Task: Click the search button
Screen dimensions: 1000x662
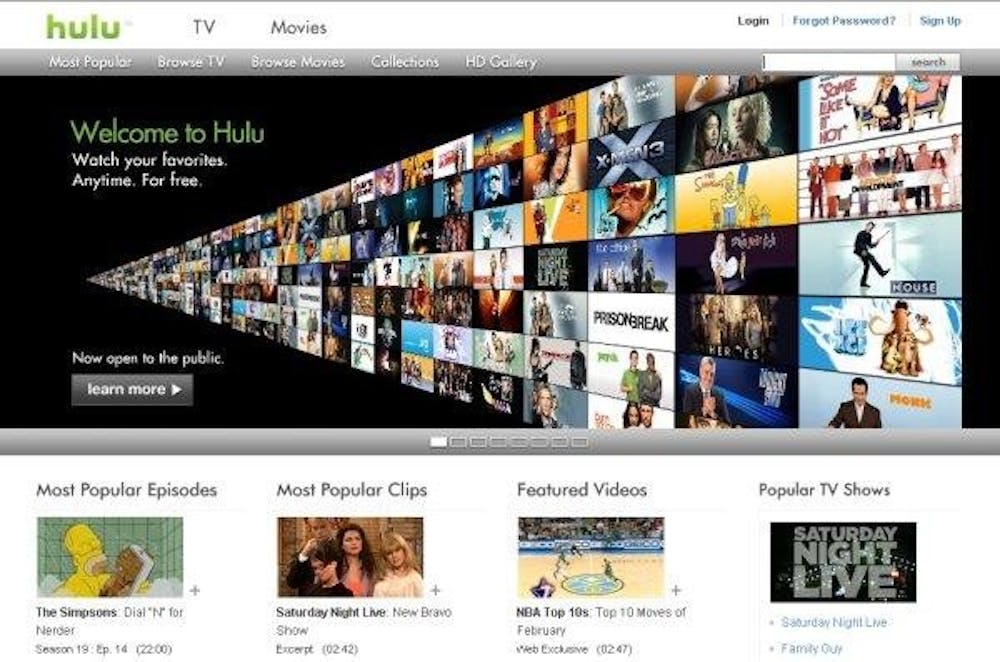Action: pyautogui.click(x=928, y=62)
